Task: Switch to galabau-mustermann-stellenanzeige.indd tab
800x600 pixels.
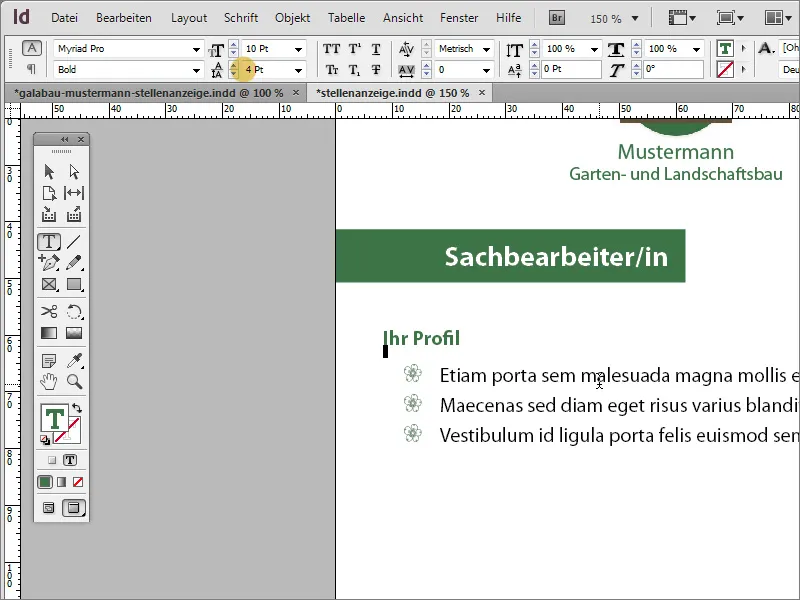Action: (148, 93)
